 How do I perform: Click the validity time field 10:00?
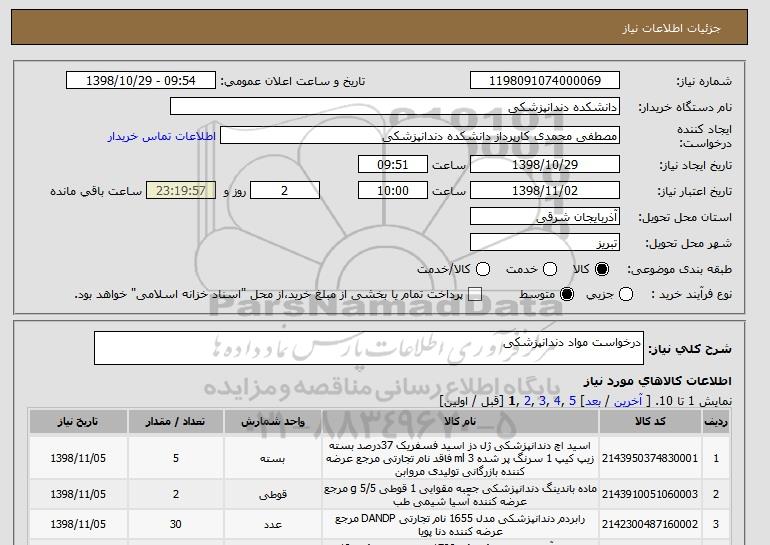[x=393, y=191]
